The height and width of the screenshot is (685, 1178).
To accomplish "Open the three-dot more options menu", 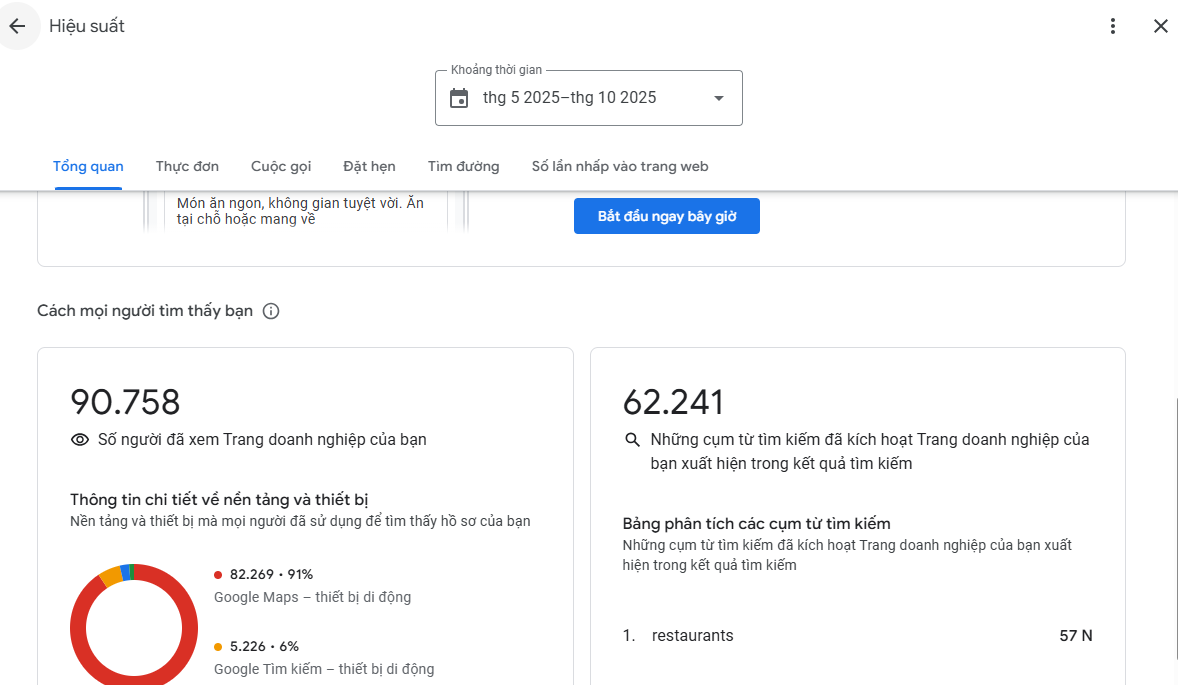I will coord(1113,26).
